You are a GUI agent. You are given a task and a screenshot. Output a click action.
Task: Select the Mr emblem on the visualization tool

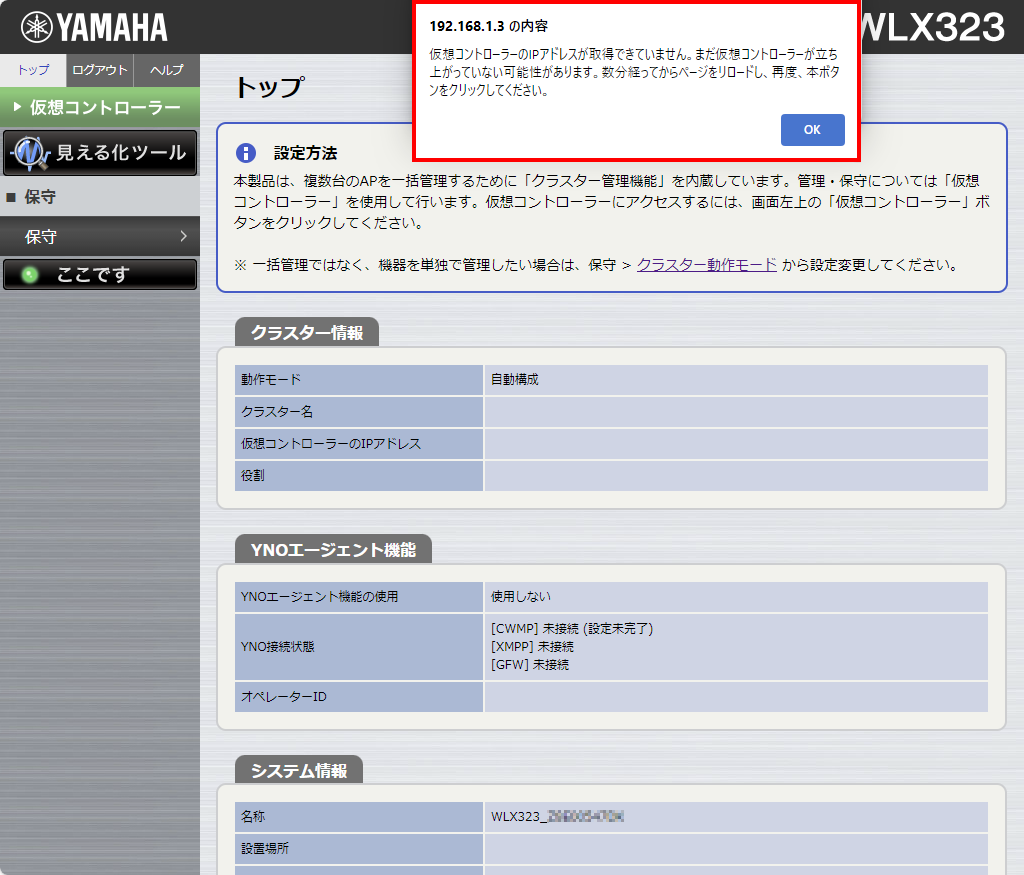pyautogui.click(x=30, y=153)
